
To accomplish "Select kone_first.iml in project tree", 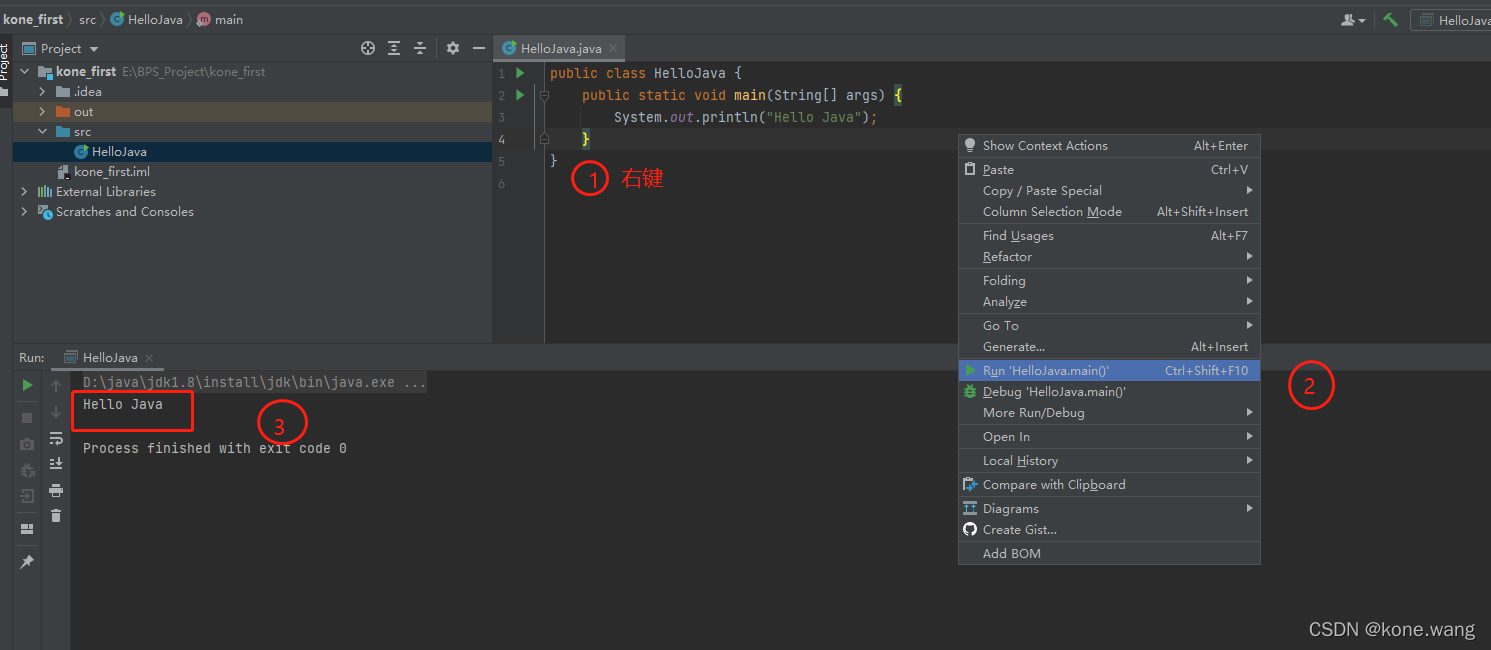I will [x=111, y=172].
